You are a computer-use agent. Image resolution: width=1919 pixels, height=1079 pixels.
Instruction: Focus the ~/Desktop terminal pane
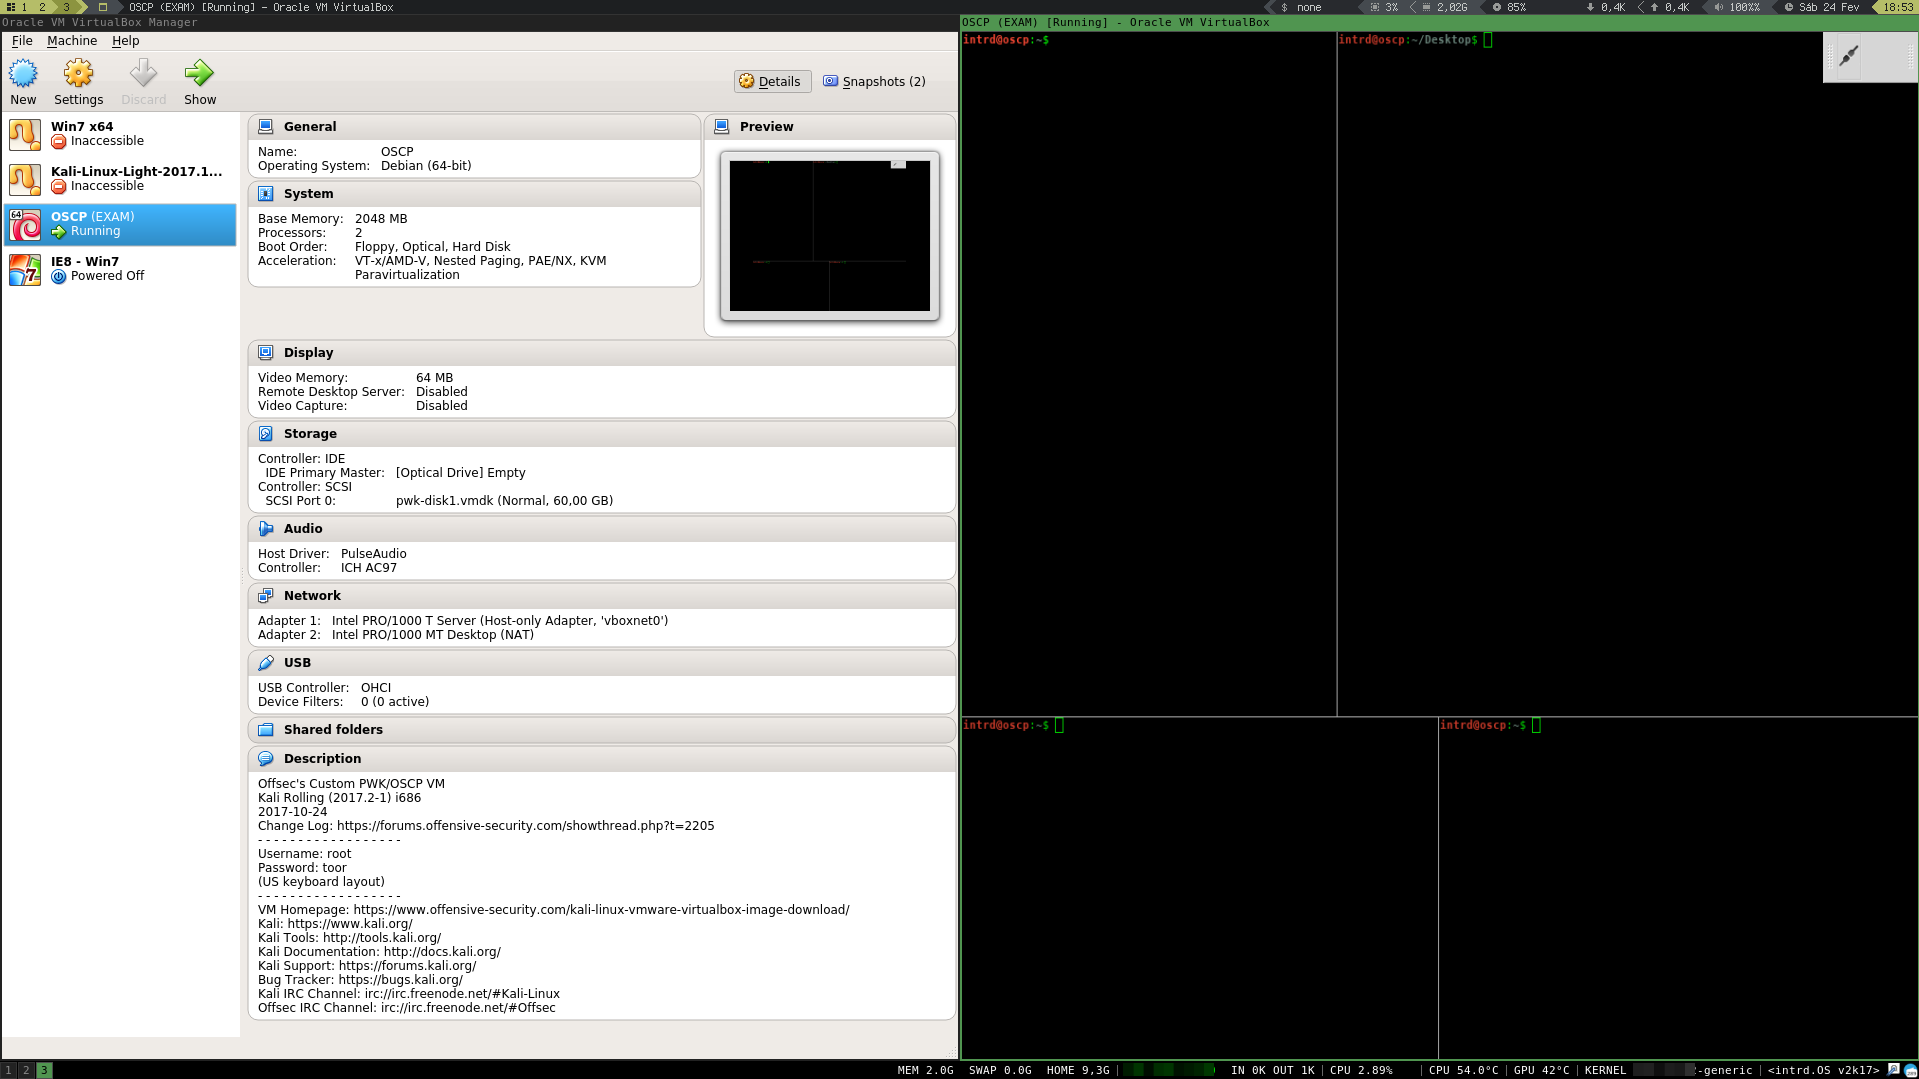click(1627, 374)
